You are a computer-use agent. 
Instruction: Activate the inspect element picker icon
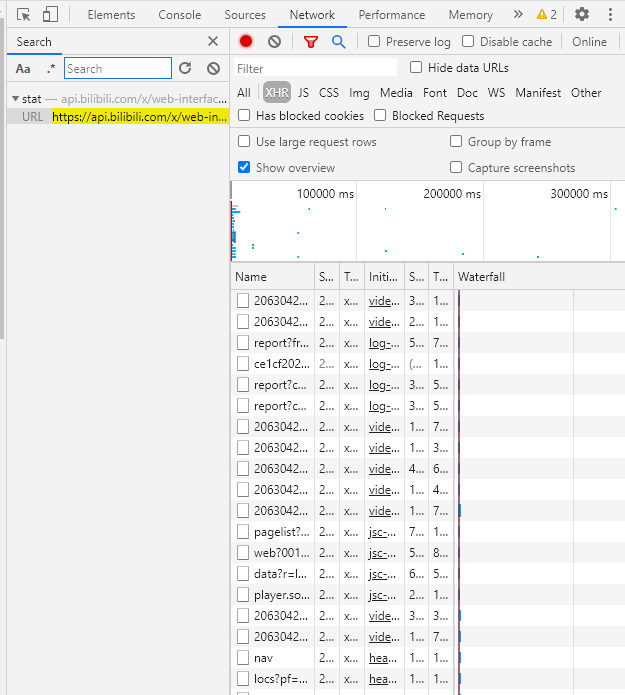pos(23,15)
